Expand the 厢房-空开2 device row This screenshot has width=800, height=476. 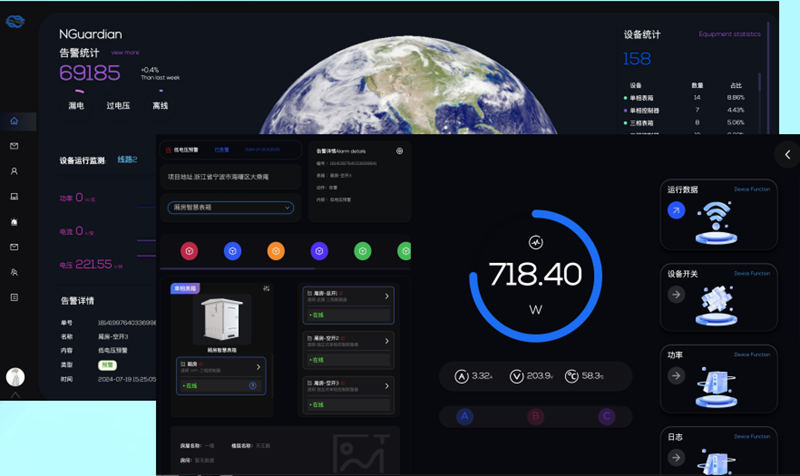[388, 339]
